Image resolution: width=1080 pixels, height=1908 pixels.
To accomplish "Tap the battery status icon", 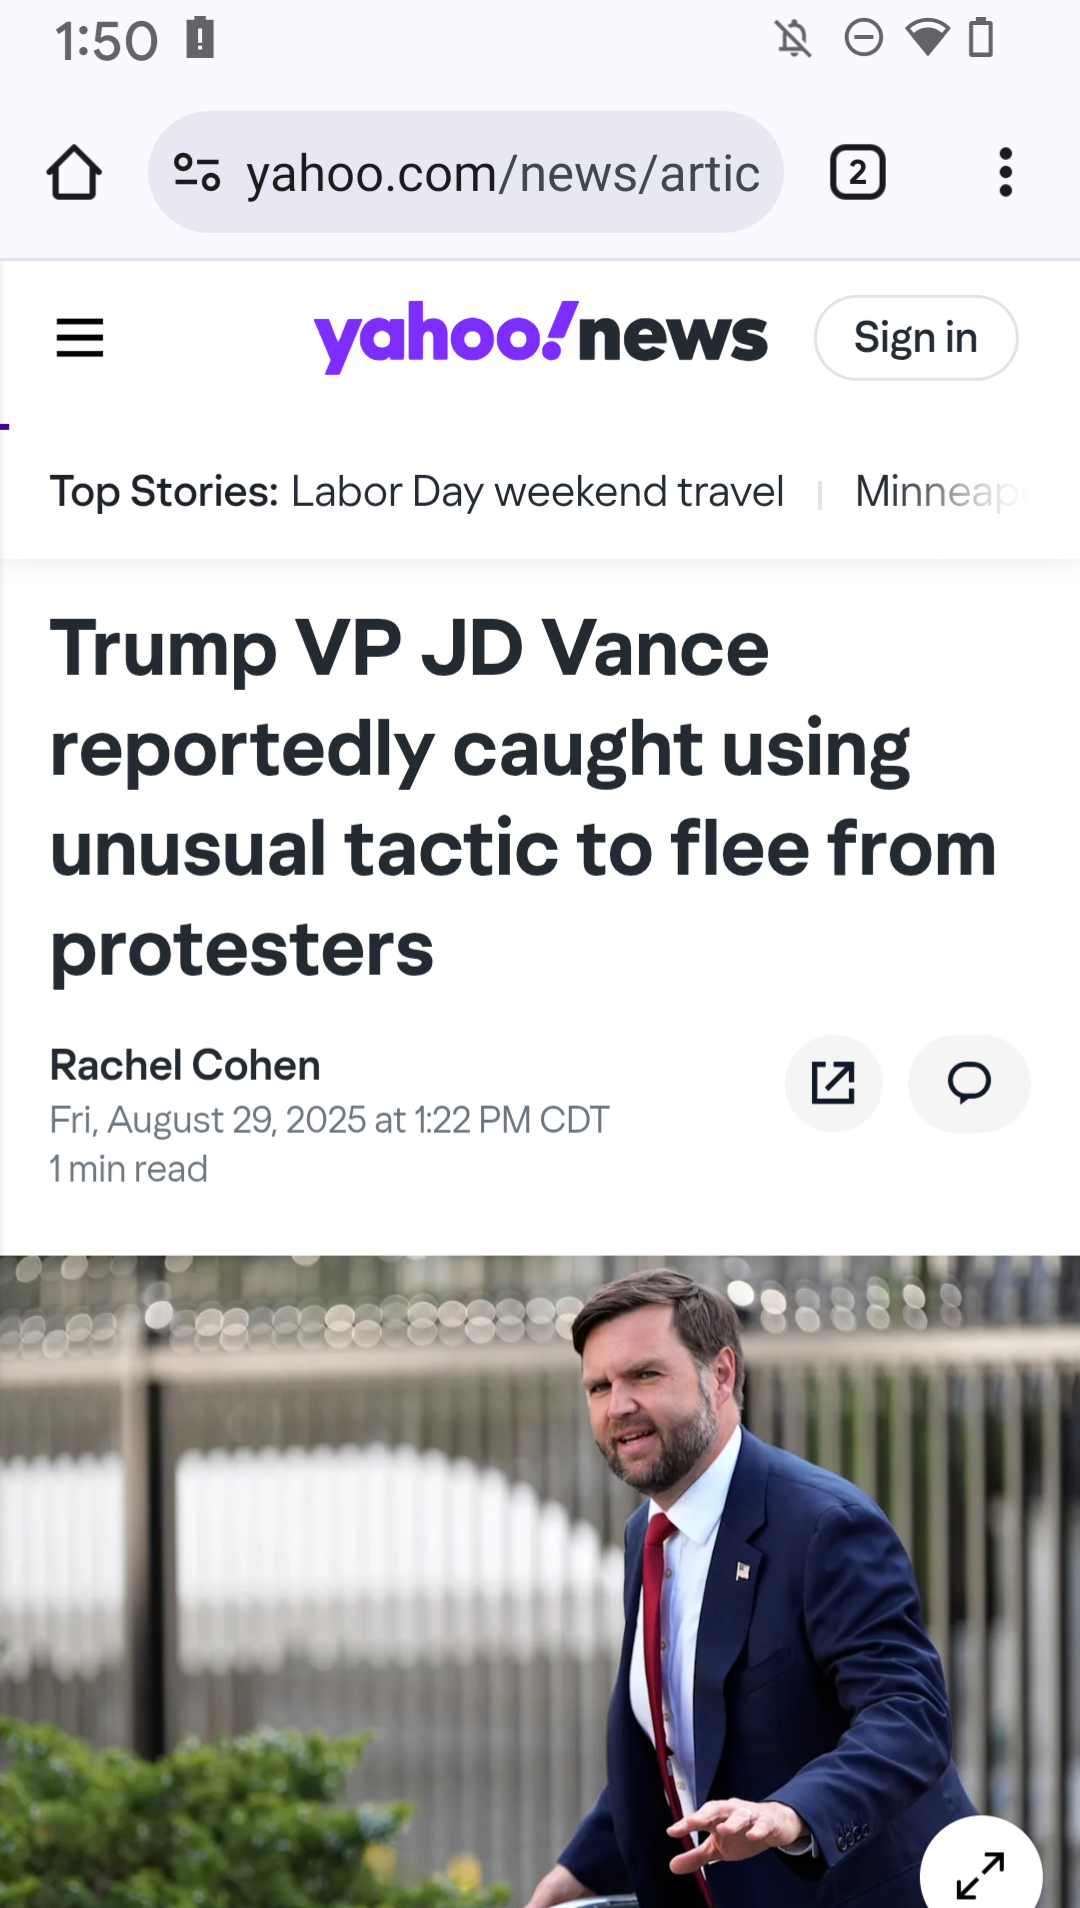I will coord(981,39).
